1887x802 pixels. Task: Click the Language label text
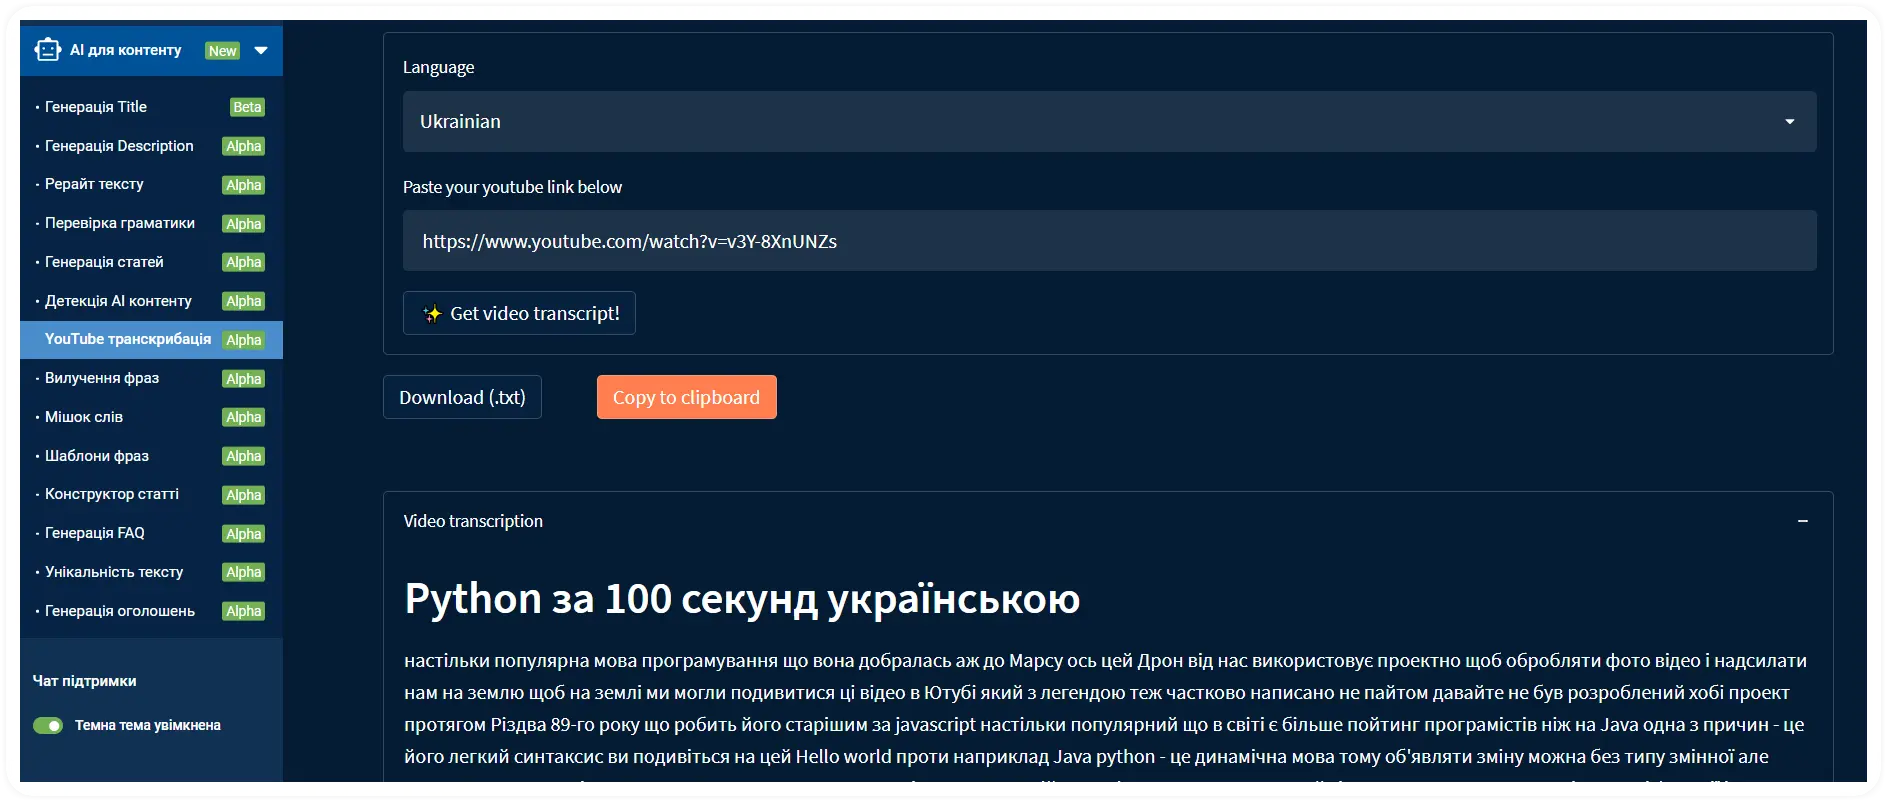coord(438,67)
